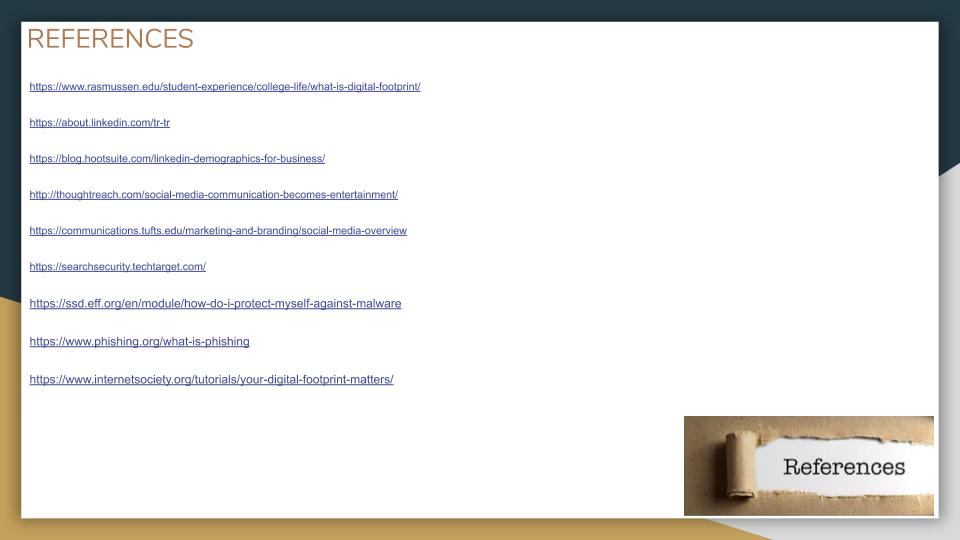960x540 pixels.
Task: Follow the ssd.eff.org malware protection link
Action: [215, 304]
